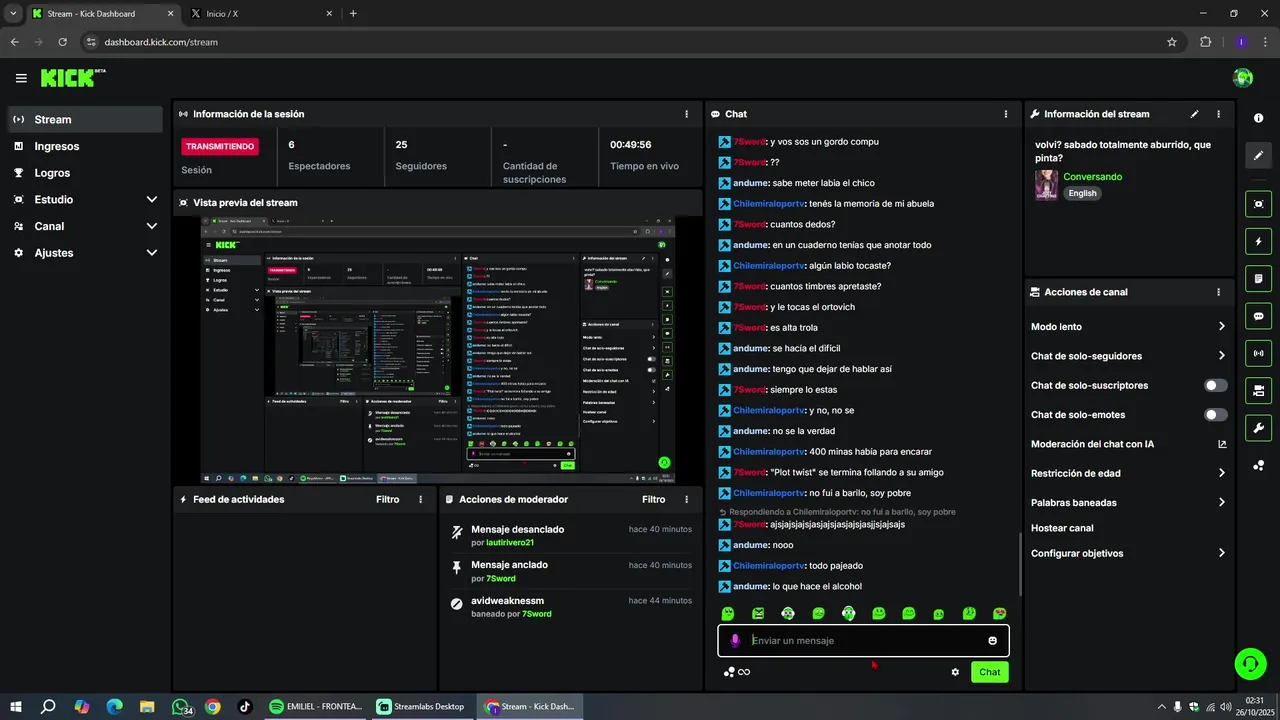Open Información del stream three-dot menu
The width and height of the screenshot is (1280, 720).
[1218, 114]
